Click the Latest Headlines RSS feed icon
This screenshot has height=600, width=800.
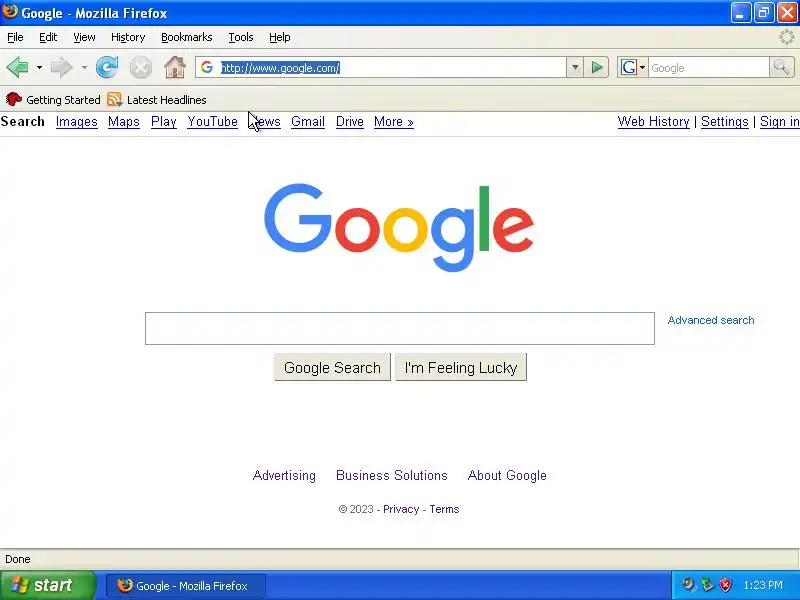pyautogui.click(x=114, y=99)
